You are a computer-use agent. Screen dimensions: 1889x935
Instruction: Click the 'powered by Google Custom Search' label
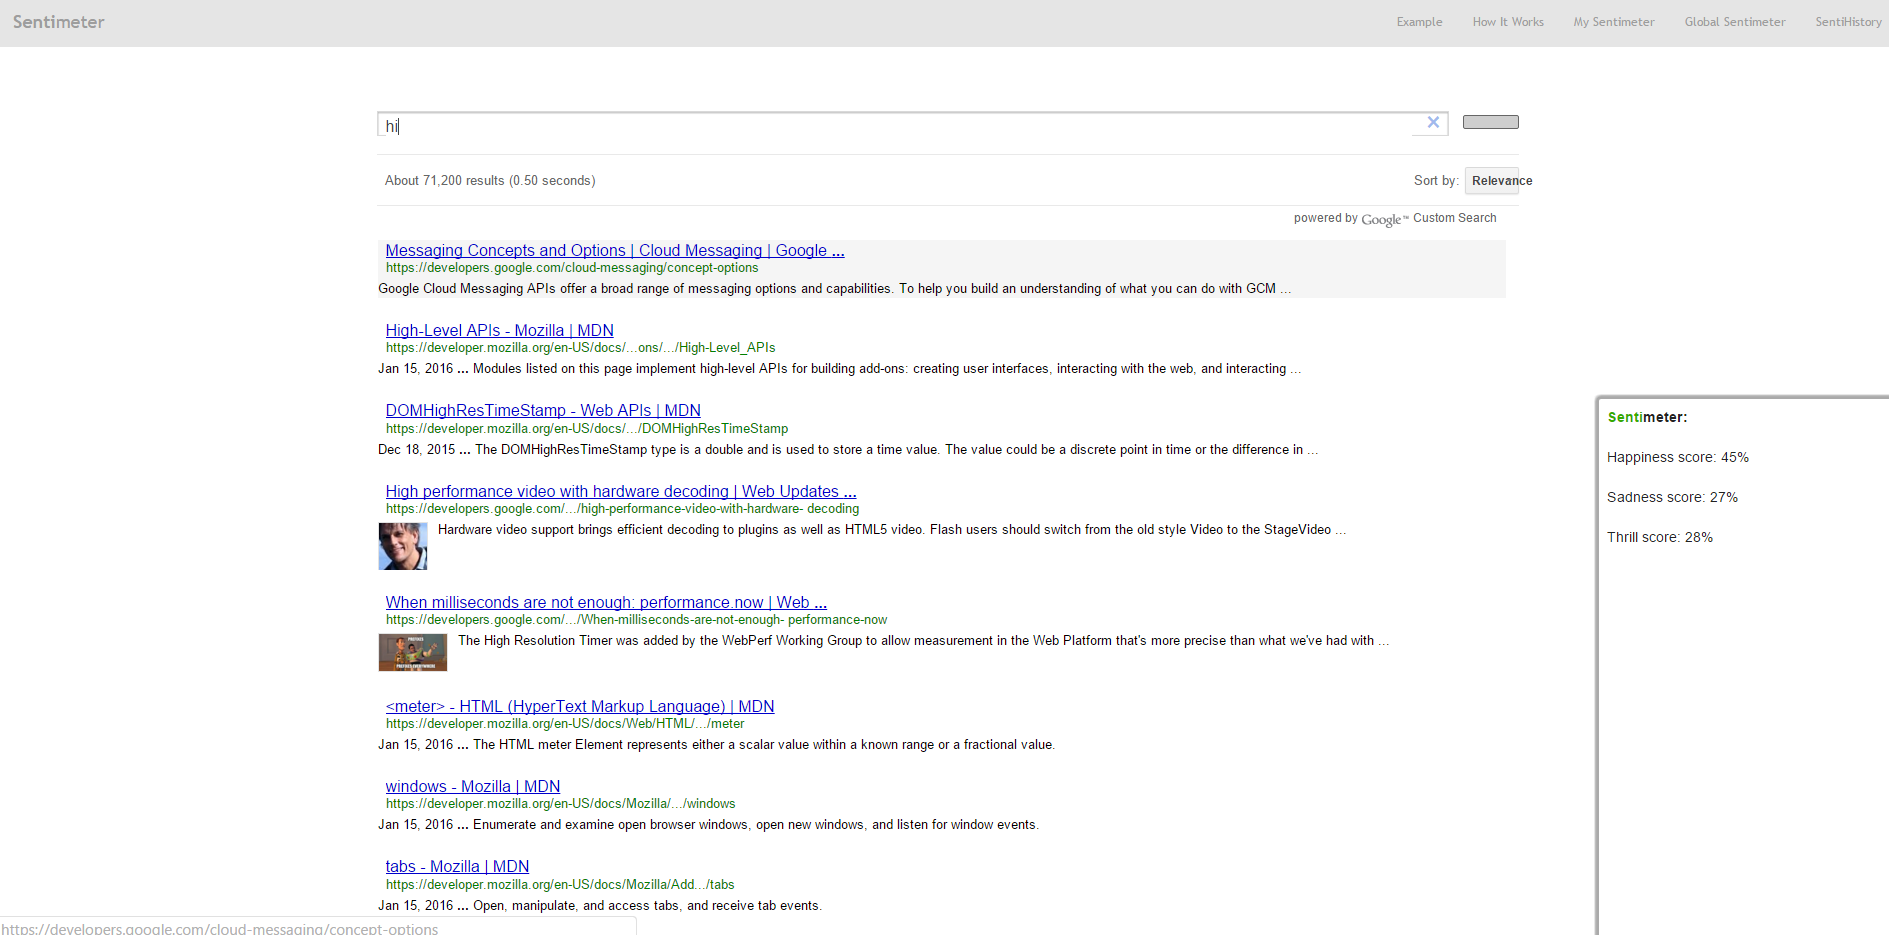(1395, 219)
